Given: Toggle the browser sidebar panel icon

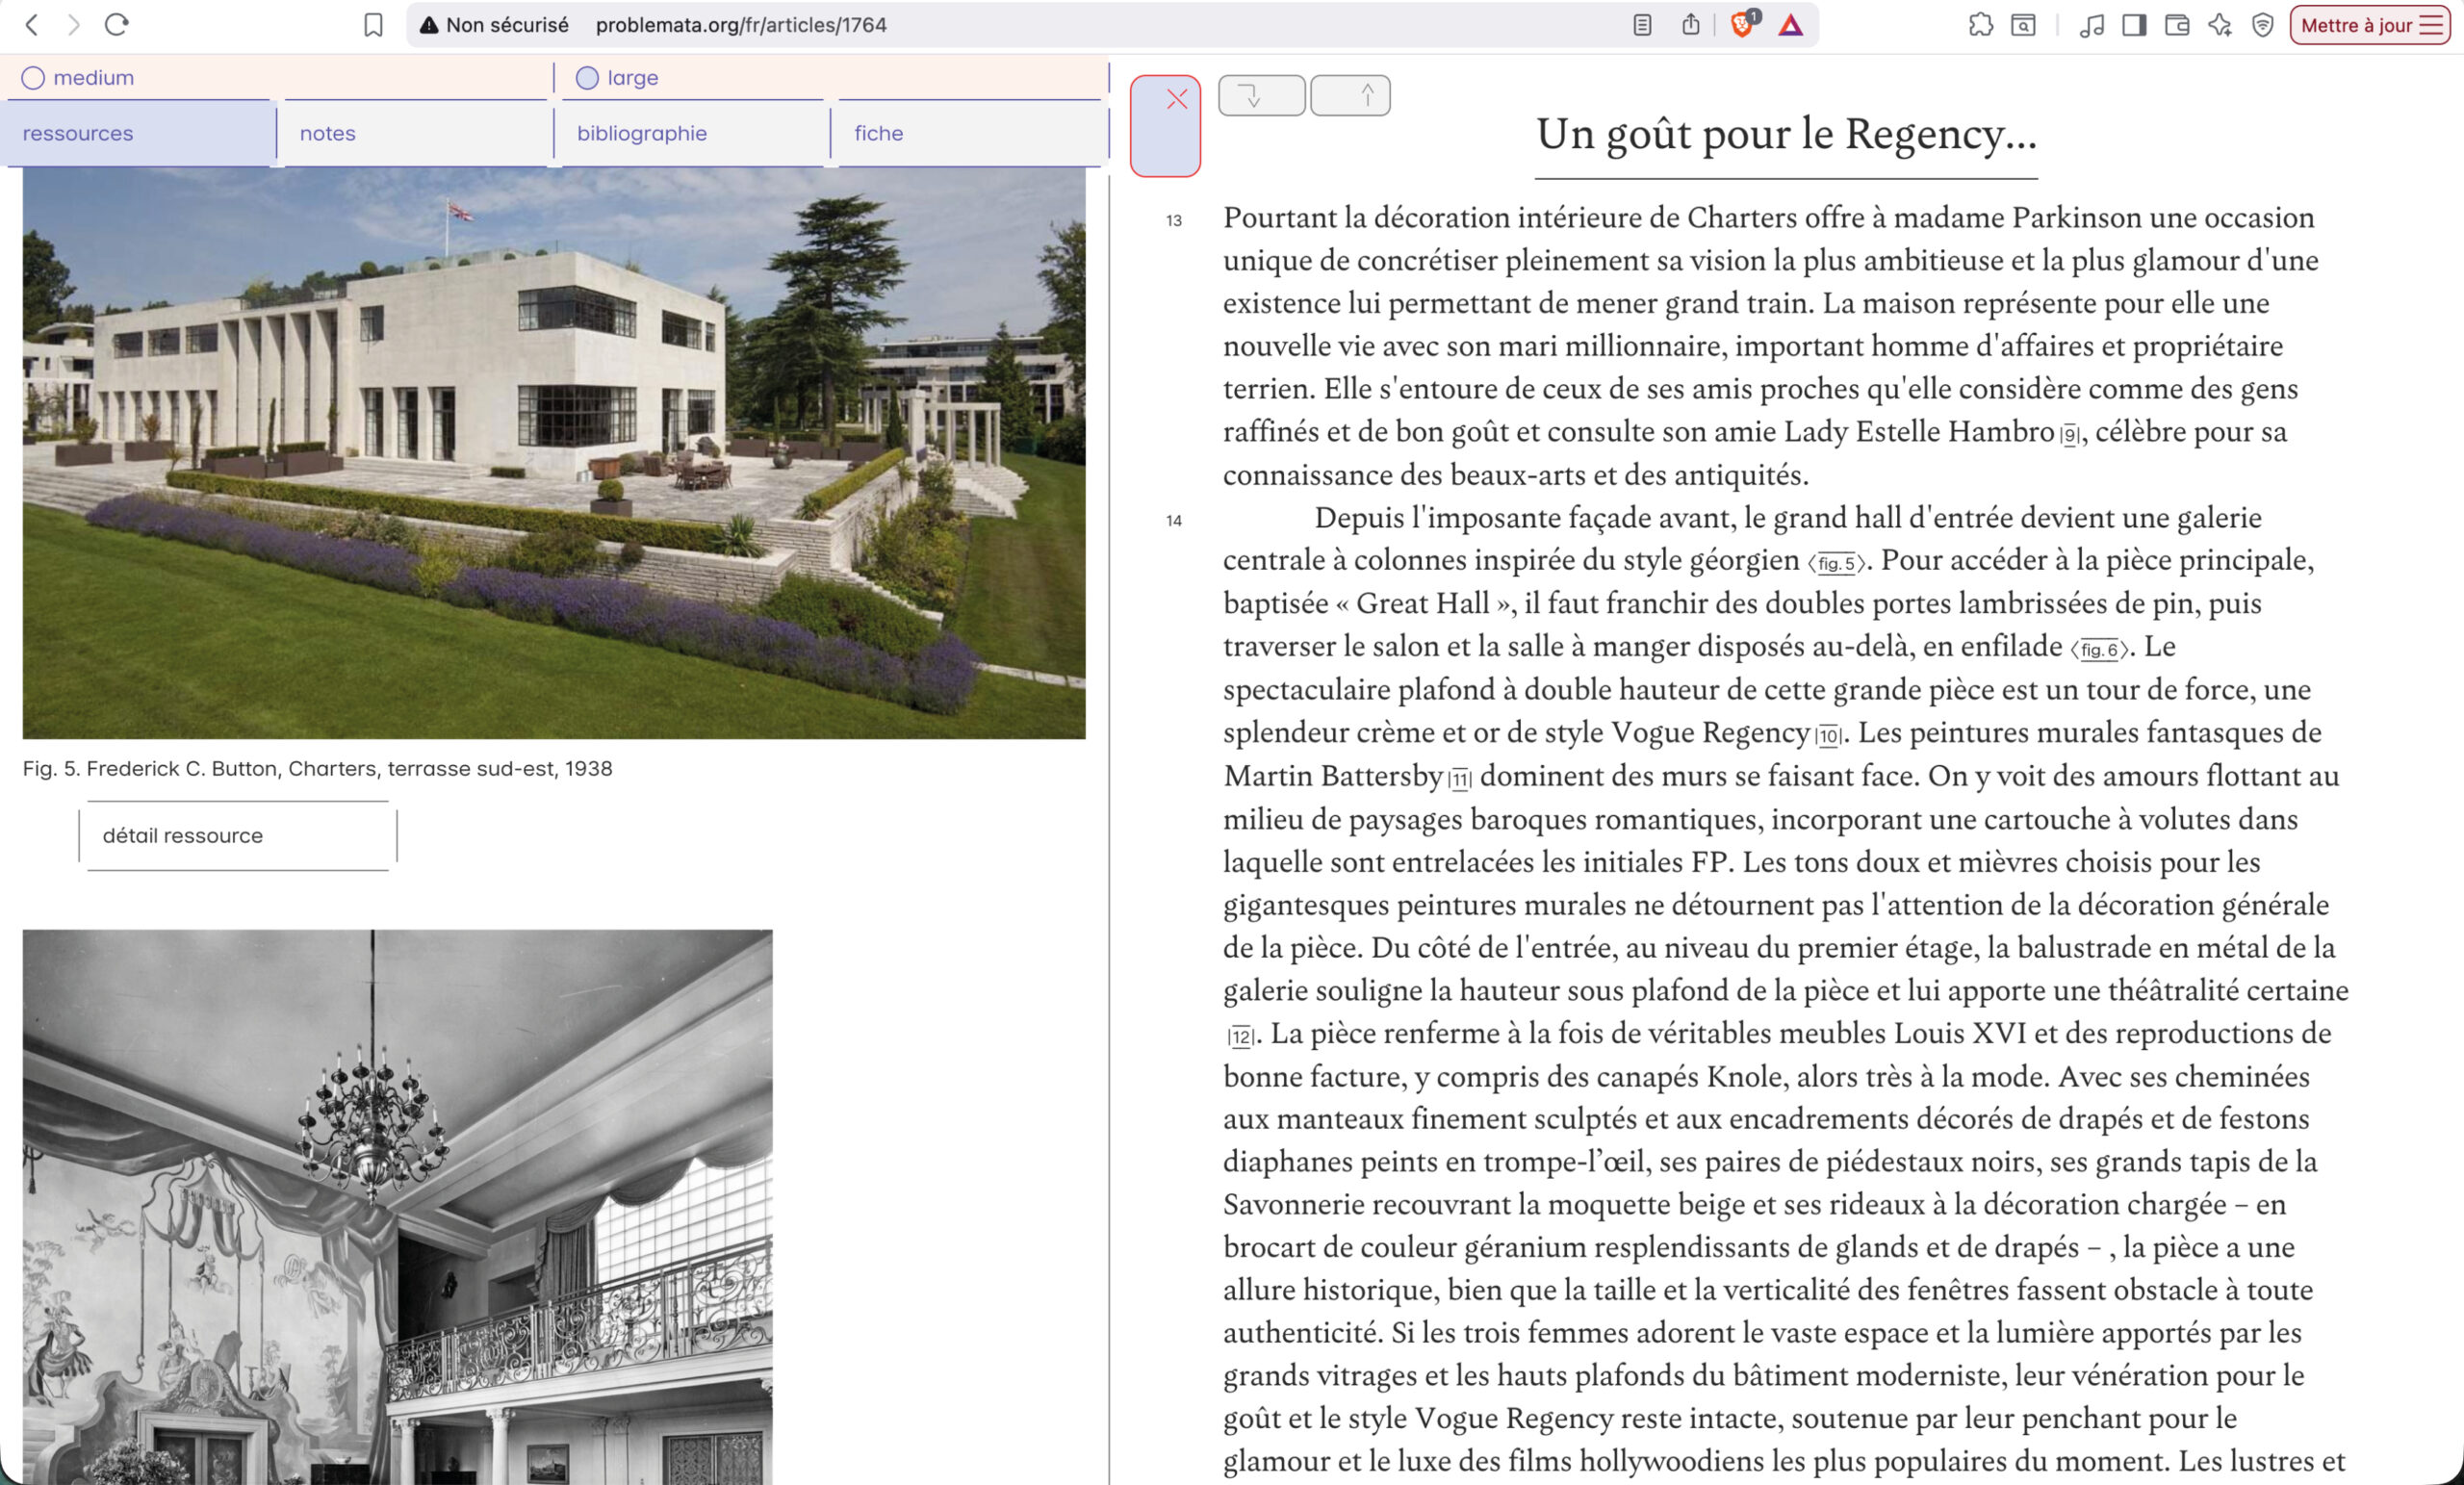Looking at the screenshot, I should 2133,25.
